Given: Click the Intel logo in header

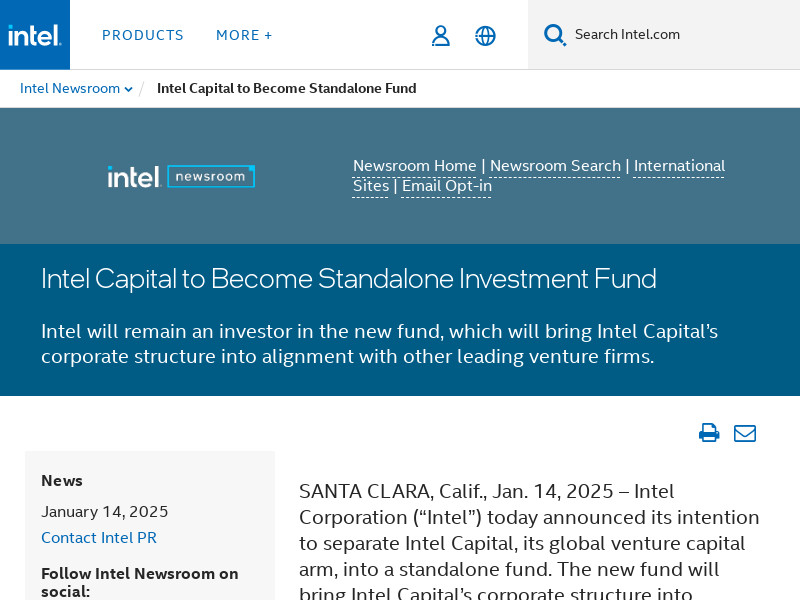Looking at the screenshot, I should tap(35, 35).
